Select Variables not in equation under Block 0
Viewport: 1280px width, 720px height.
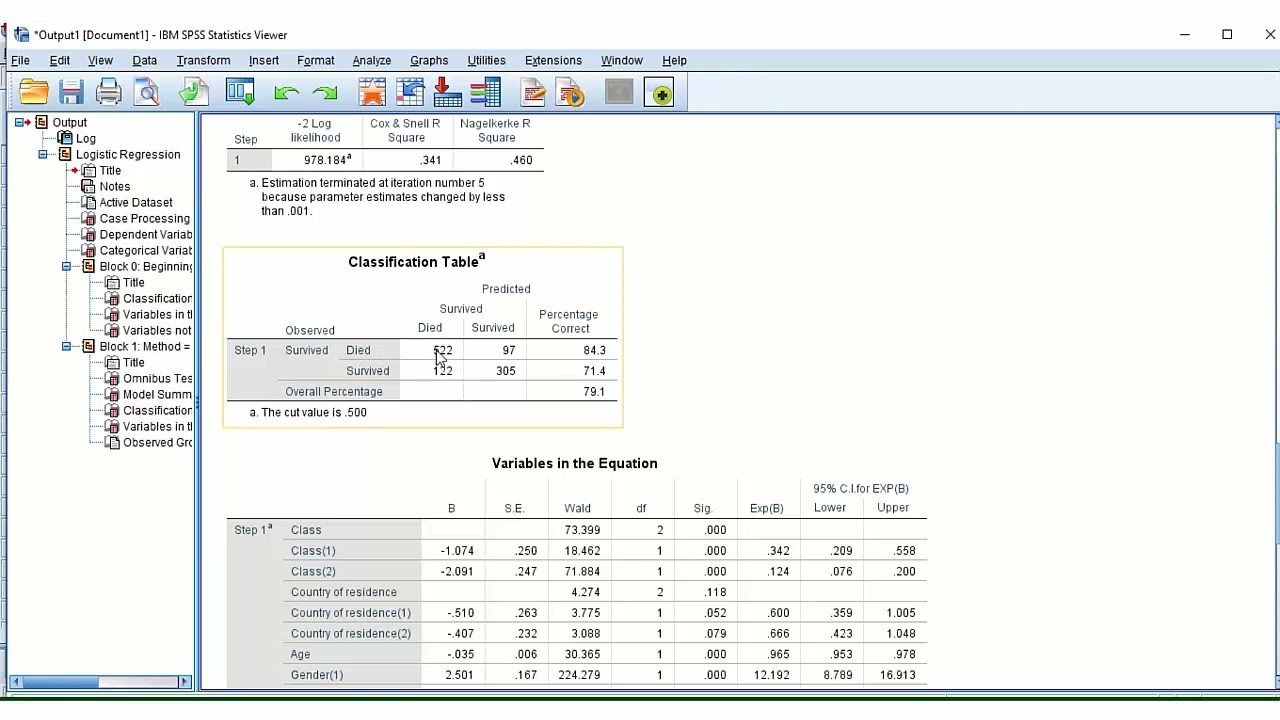tap(157, 330)
